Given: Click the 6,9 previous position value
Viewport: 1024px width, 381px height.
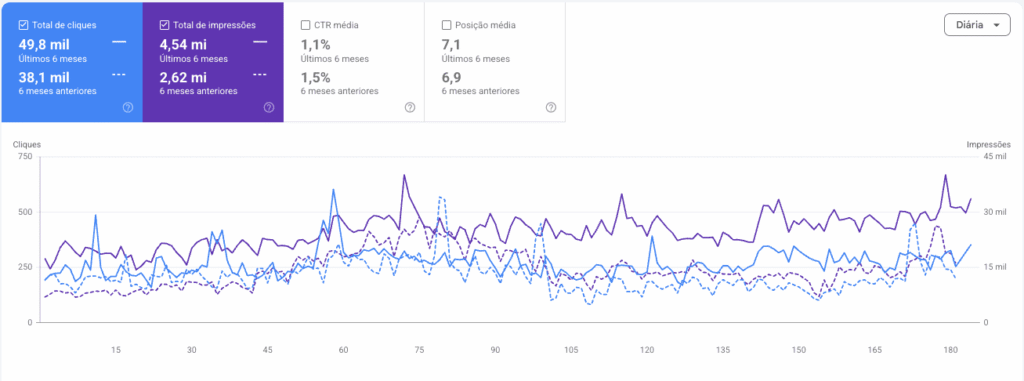Looking at the screenshot, I should click(452, 78).
